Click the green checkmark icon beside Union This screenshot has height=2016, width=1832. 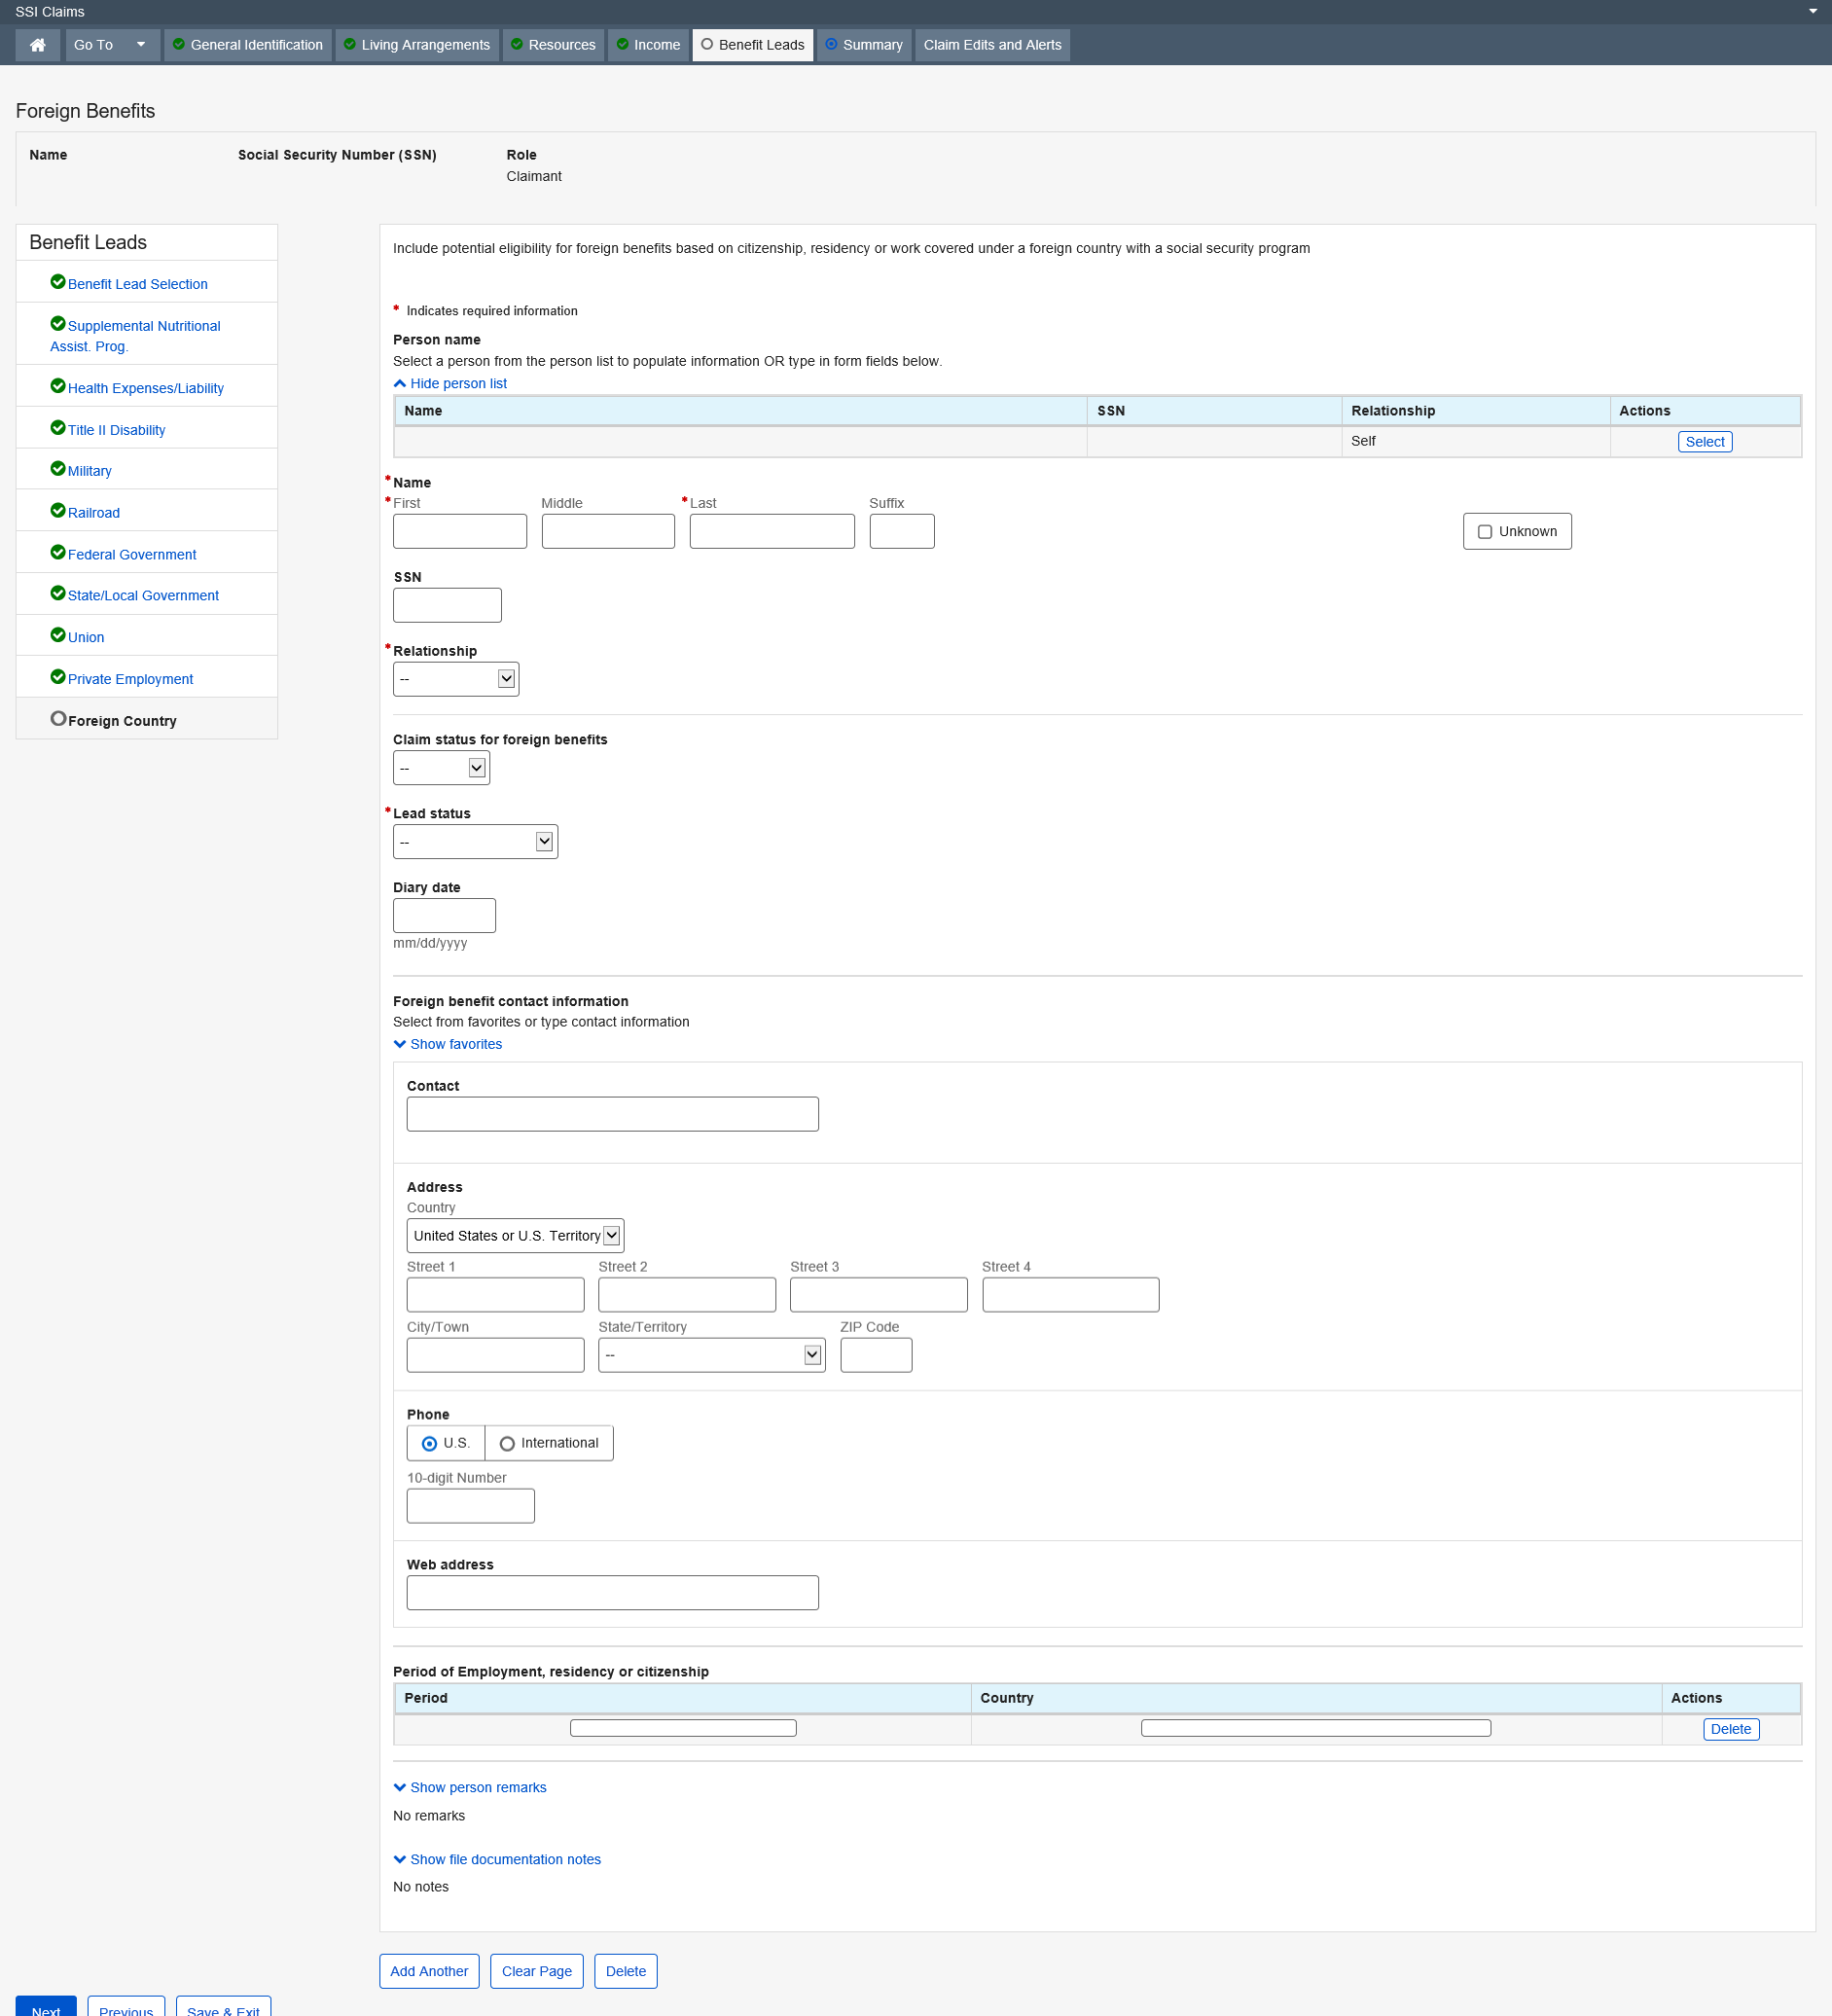pyautogui.click(x=58, y=635)
